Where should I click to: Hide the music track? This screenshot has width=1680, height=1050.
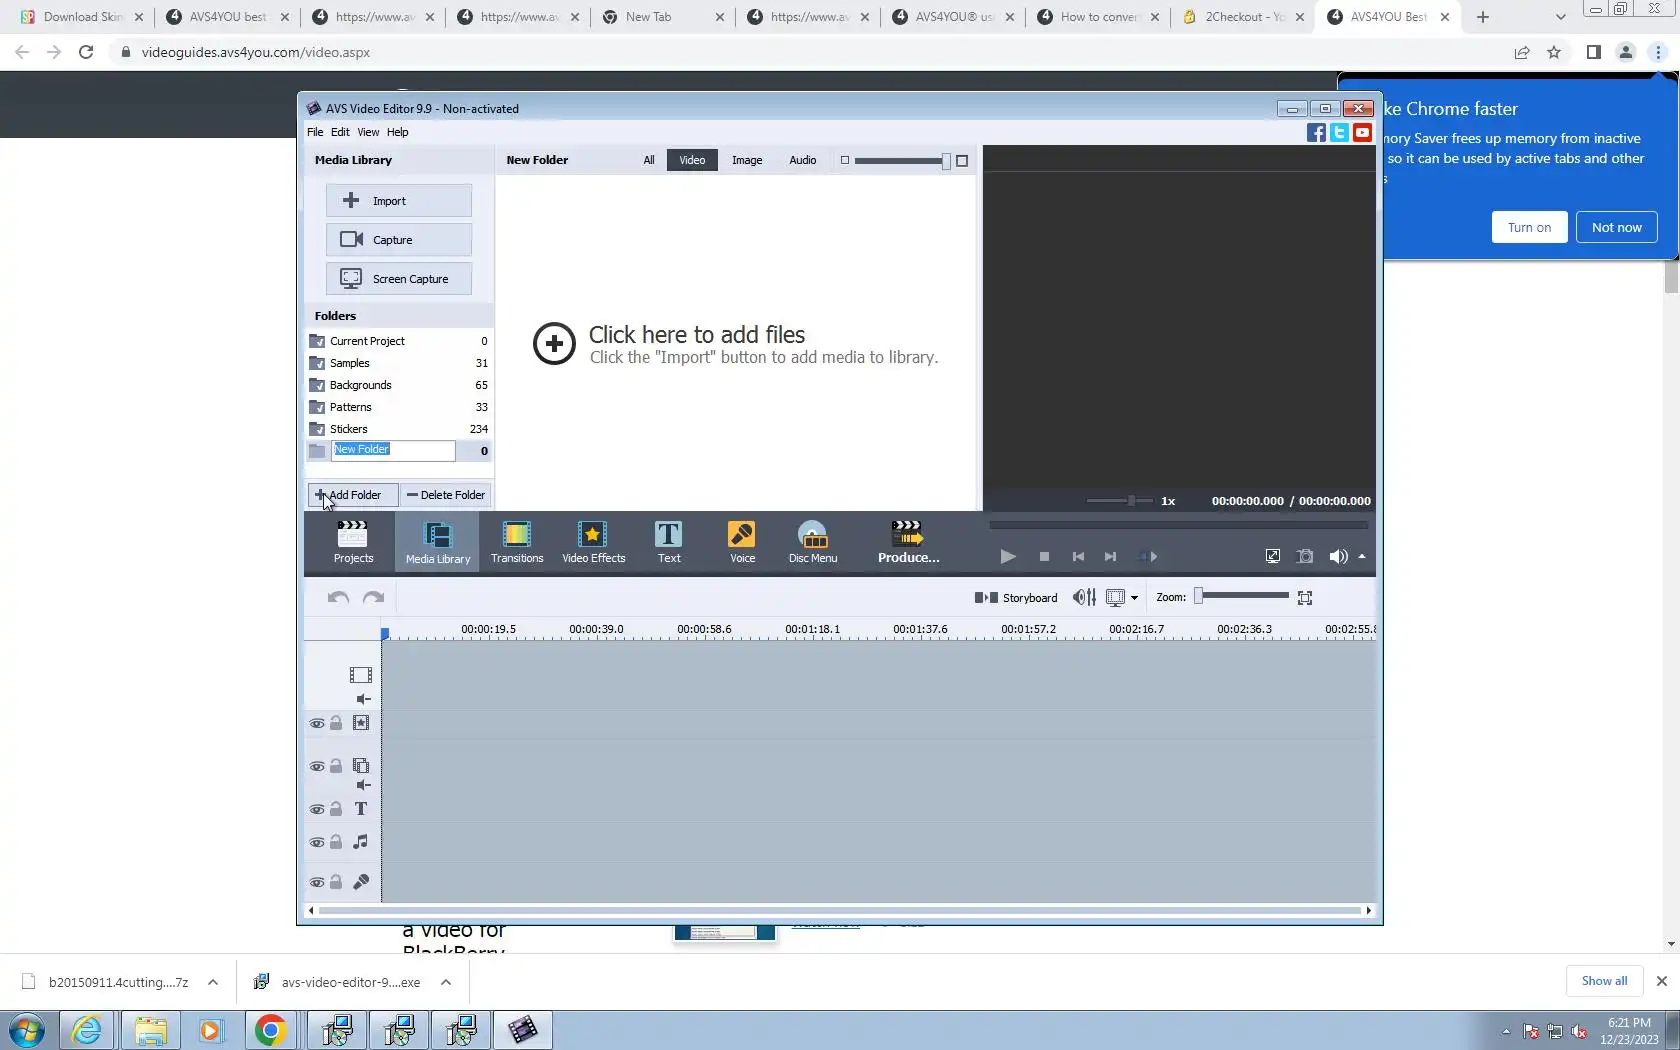tap(317, 842)
